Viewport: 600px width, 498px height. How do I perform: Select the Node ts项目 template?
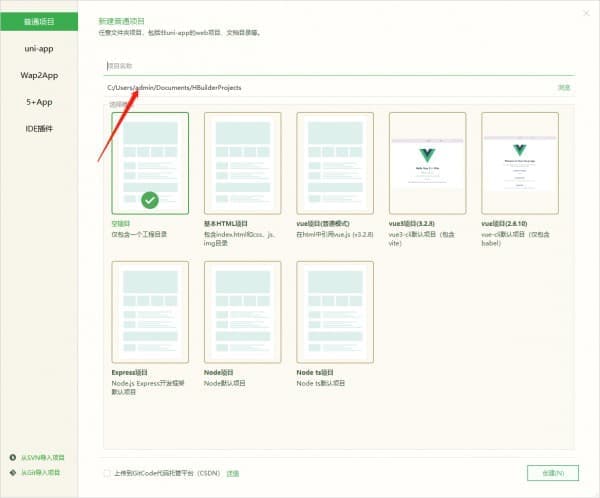(x=335, y=312)
